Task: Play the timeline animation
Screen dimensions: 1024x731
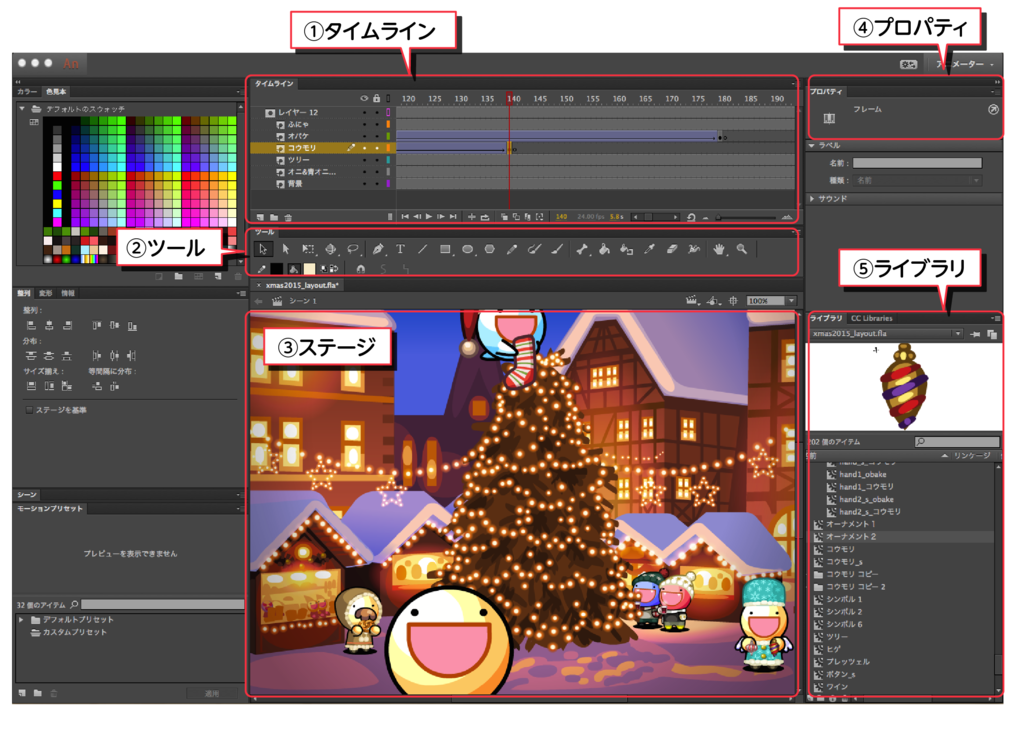Action: click(x=429, y=217)
